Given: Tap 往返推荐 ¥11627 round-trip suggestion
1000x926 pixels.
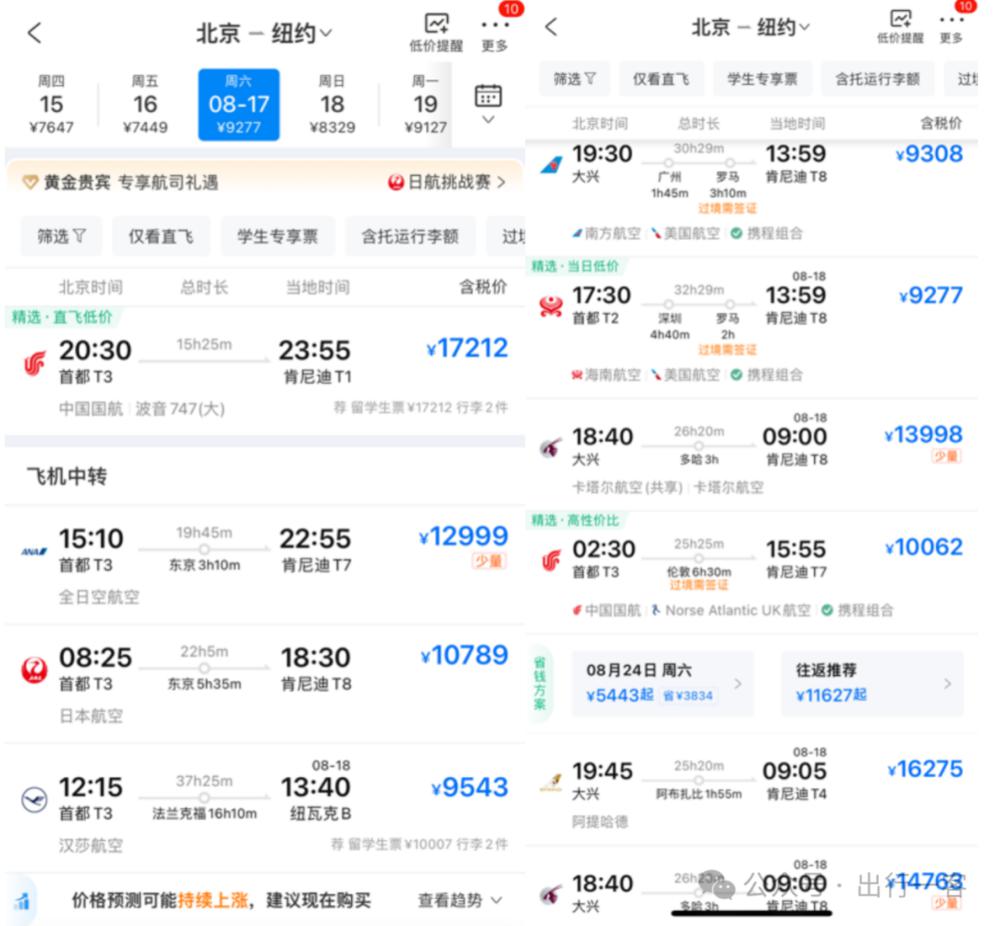Looking at the screenshot, I should (872, 683).
